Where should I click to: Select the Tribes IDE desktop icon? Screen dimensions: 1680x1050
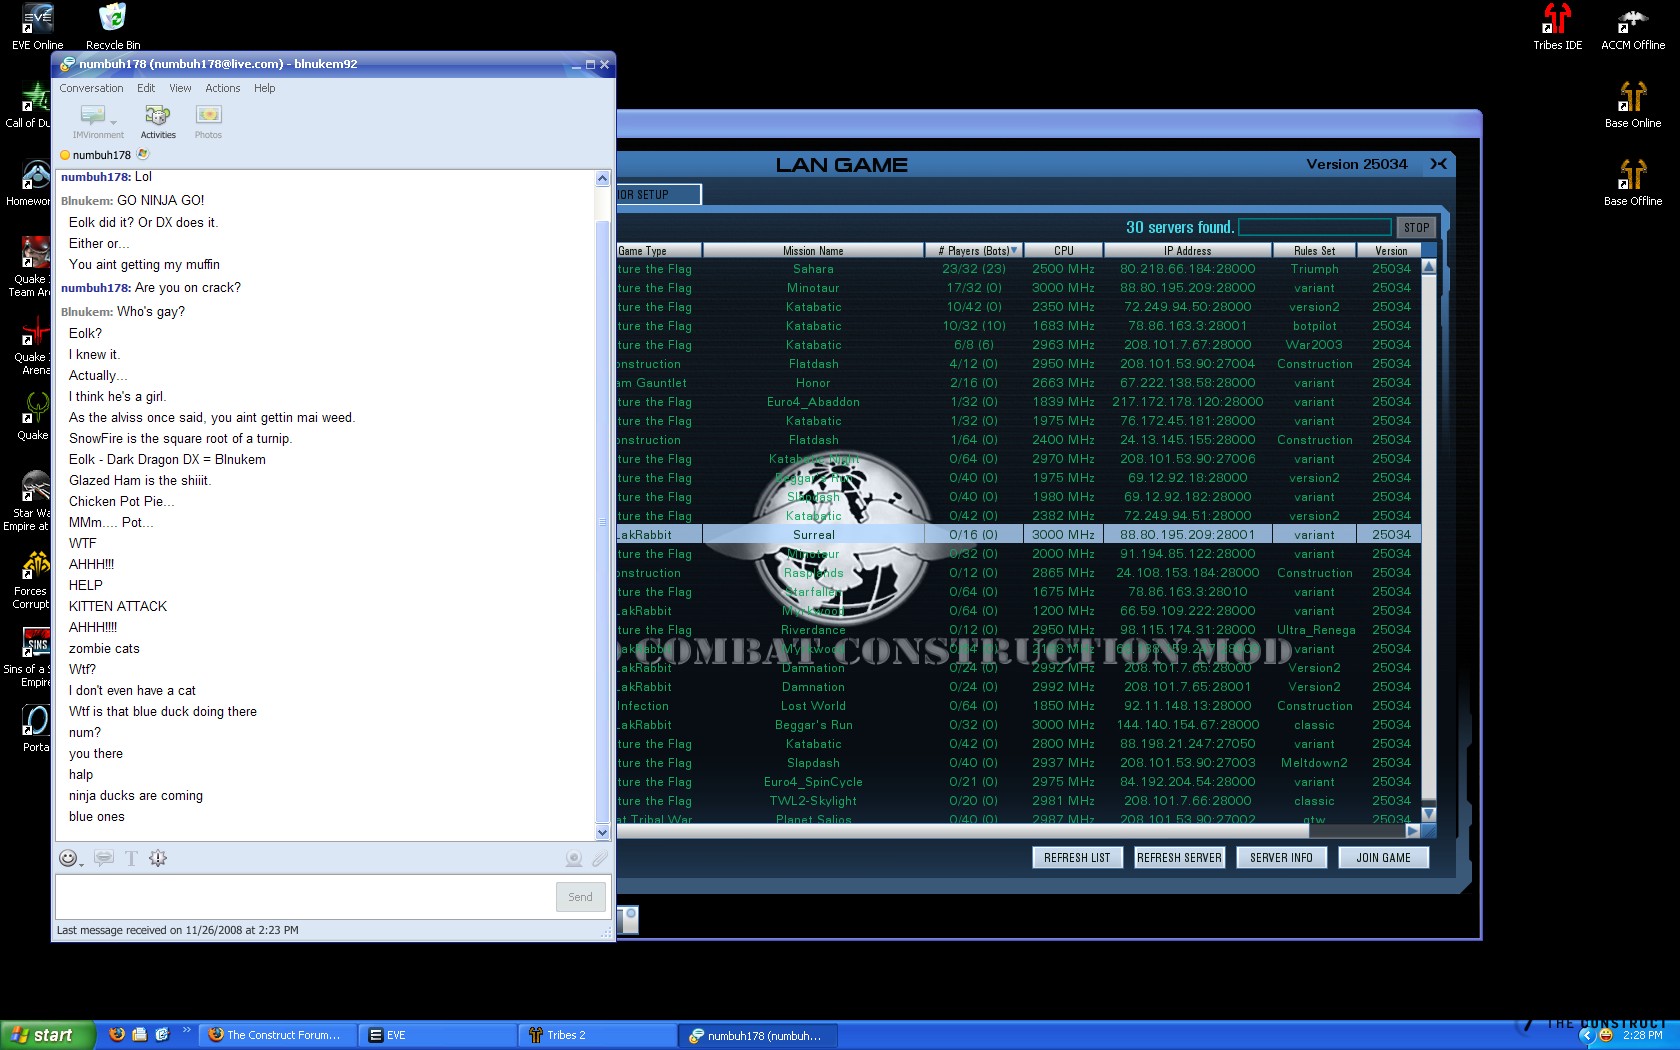(1557, 26)
